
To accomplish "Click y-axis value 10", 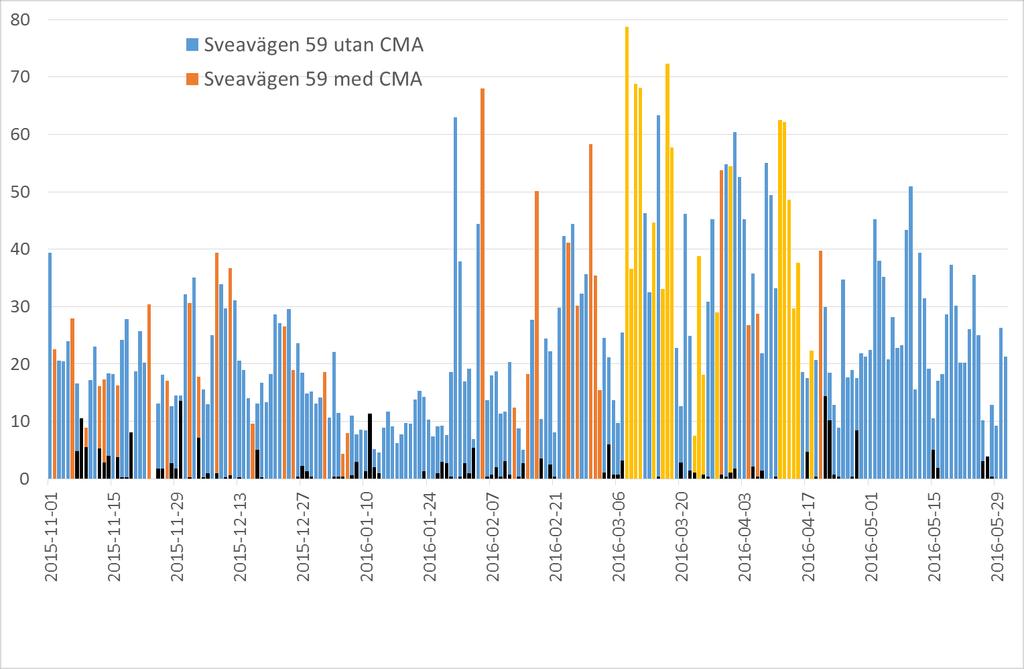I will coord(20,421).
